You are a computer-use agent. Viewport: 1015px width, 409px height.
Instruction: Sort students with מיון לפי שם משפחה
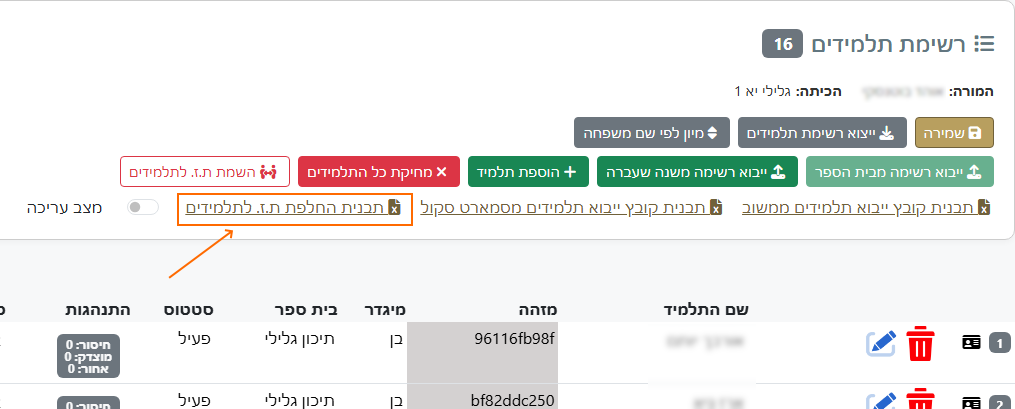(x=651, y=132)
